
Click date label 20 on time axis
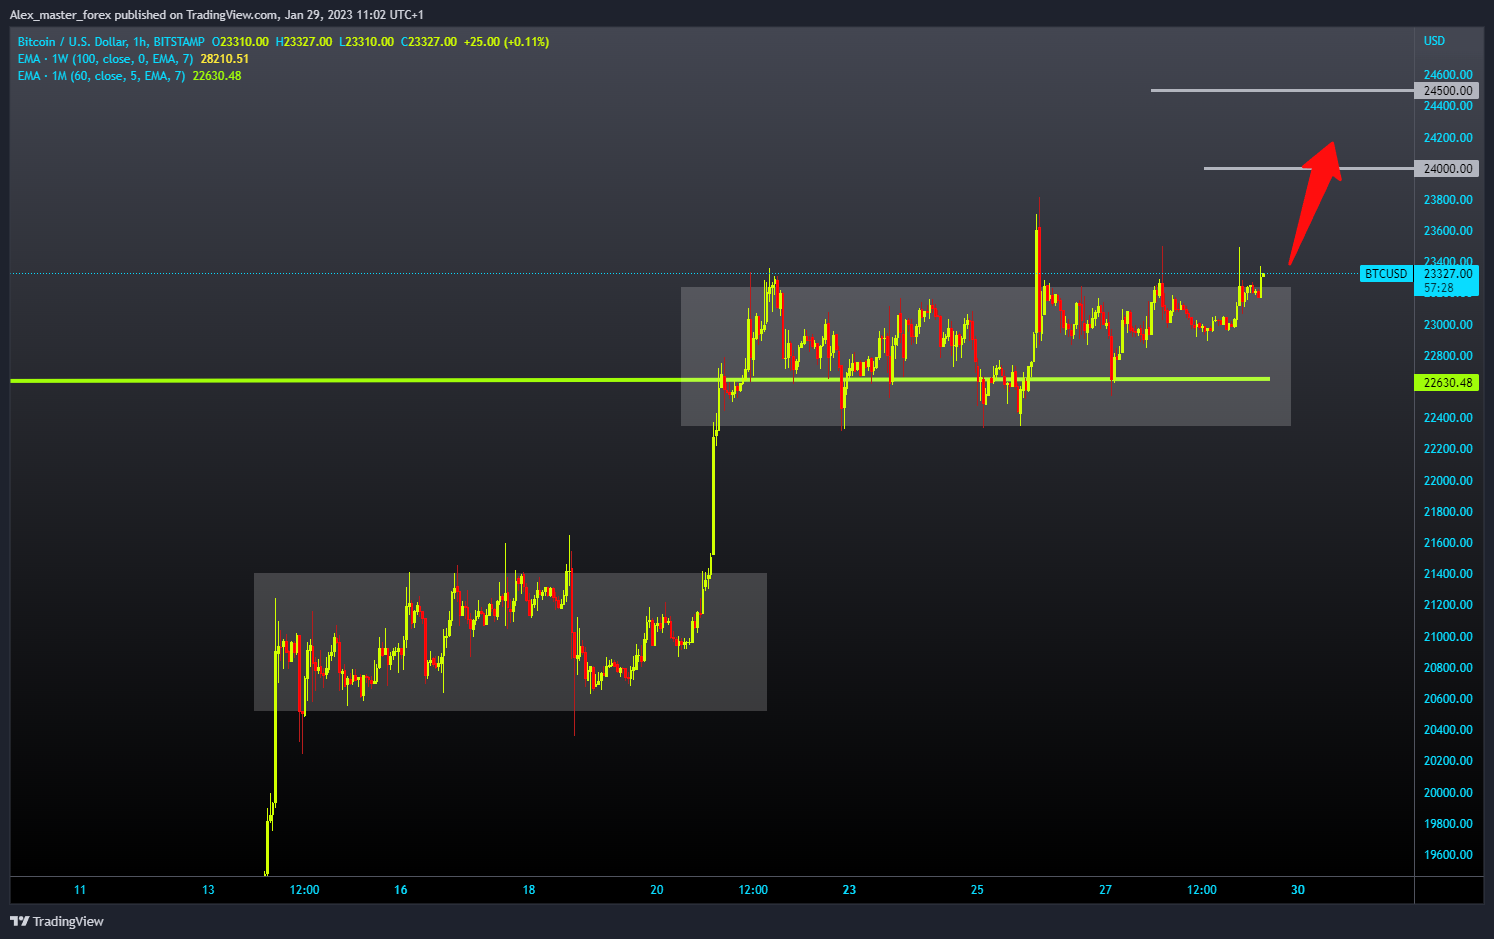pos(657,890)
